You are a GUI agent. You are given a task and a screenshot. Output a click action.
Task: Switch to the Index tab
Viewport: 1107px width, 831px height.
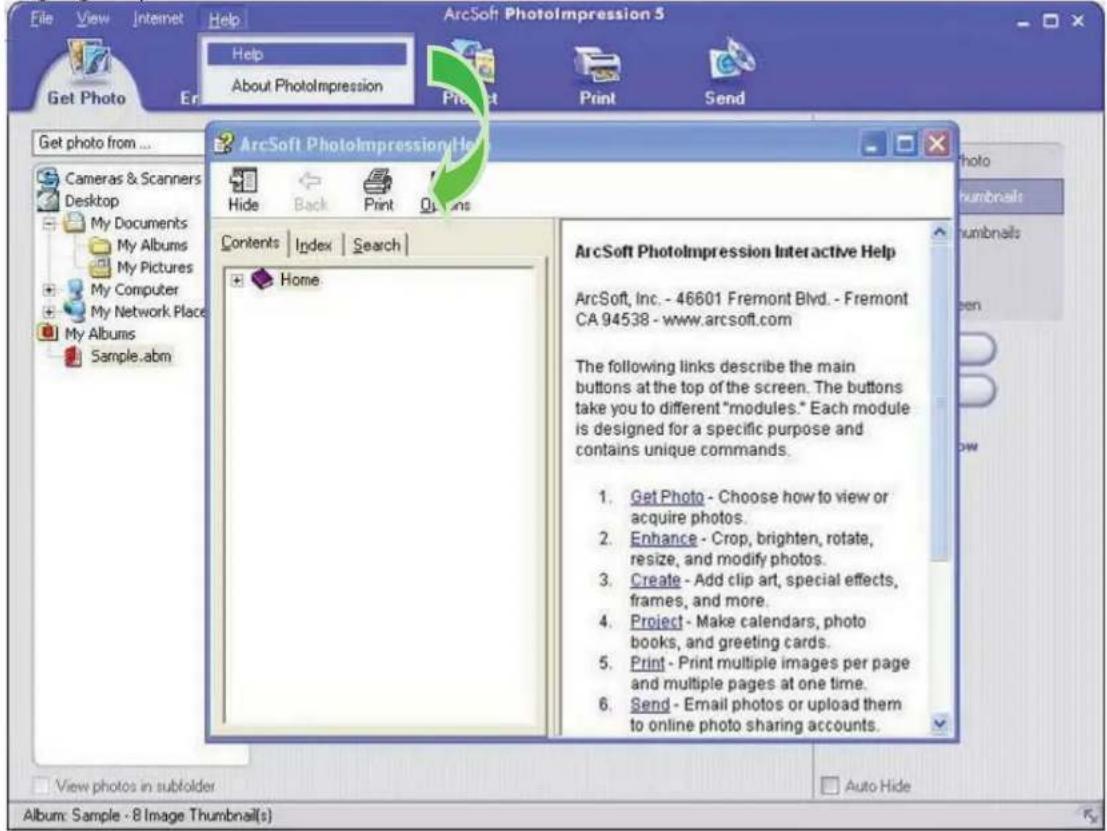[x=313, y=245]
